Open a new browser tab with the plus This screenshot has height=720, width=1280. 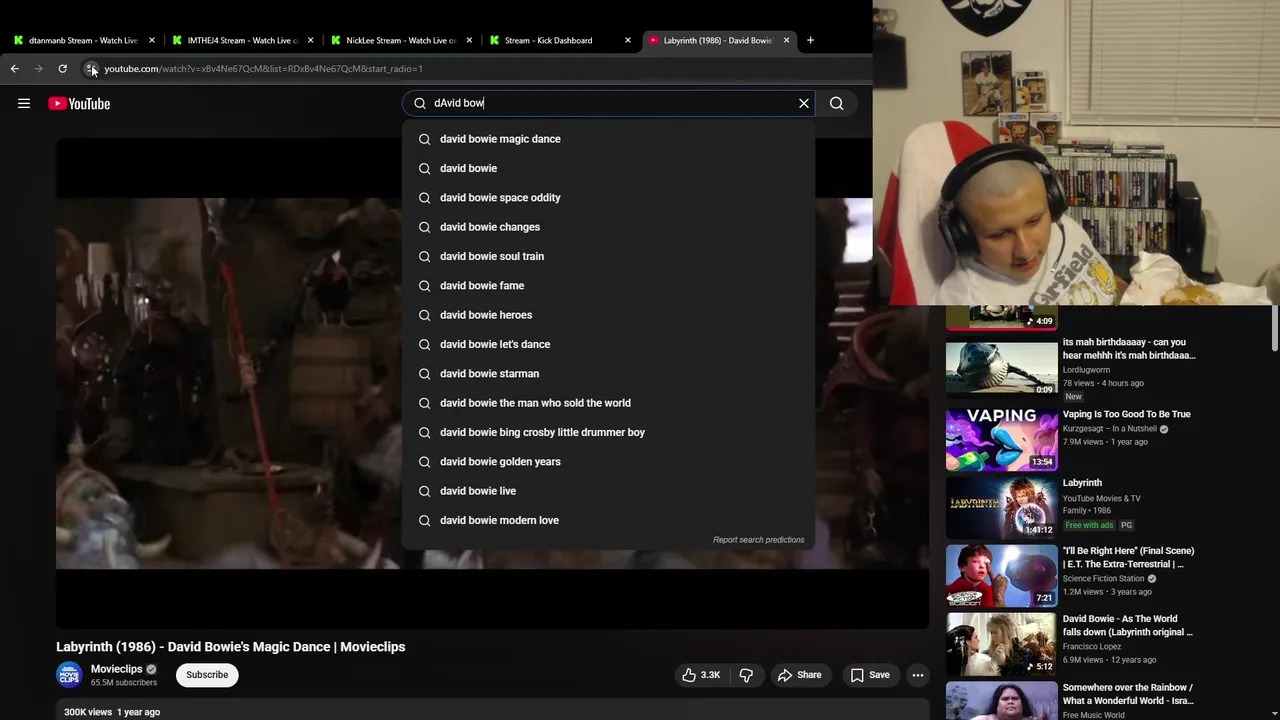tap(810, 40)
